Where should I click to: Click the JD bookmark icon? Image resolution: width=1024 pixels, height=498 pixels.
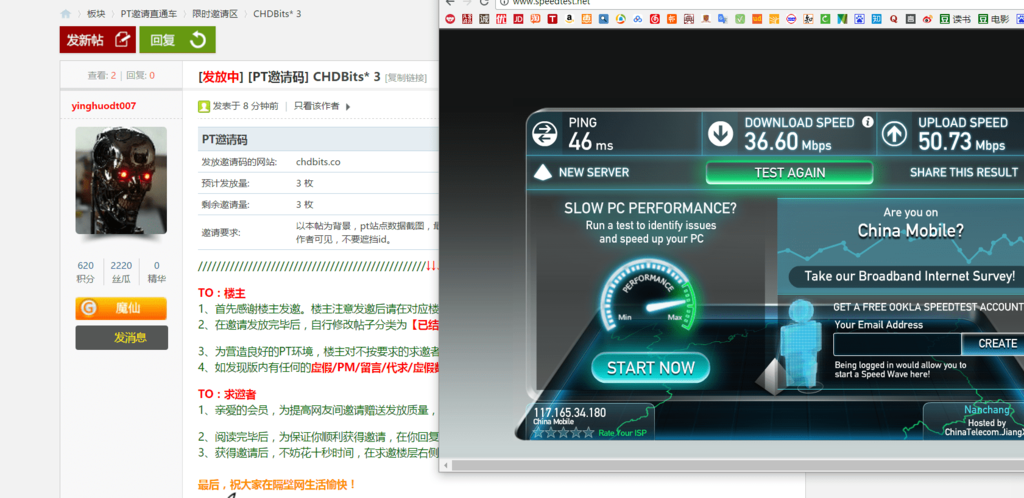[518, 20]
